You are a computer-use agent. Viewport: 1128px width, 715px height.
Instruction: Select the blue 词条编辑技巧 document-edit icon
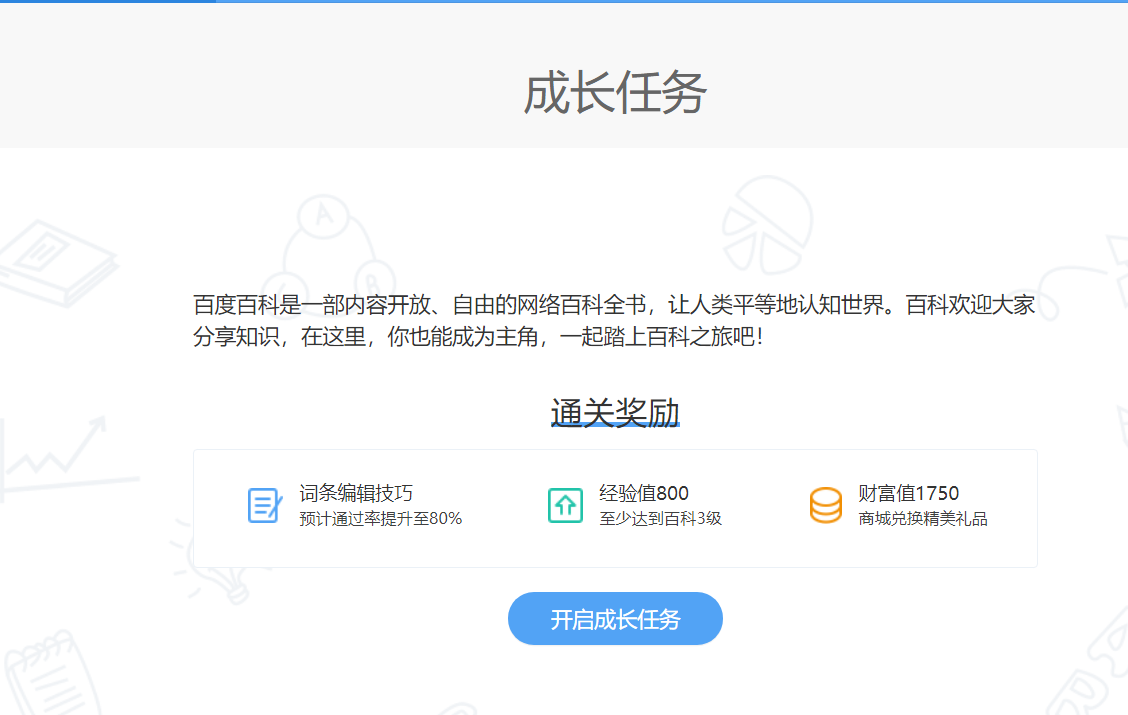263,505
